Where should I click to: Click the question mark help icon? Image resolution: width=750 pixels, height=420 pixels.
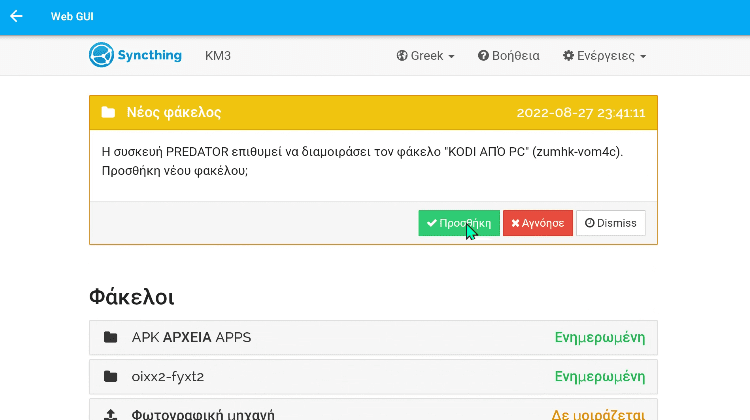tap(483, 56)
